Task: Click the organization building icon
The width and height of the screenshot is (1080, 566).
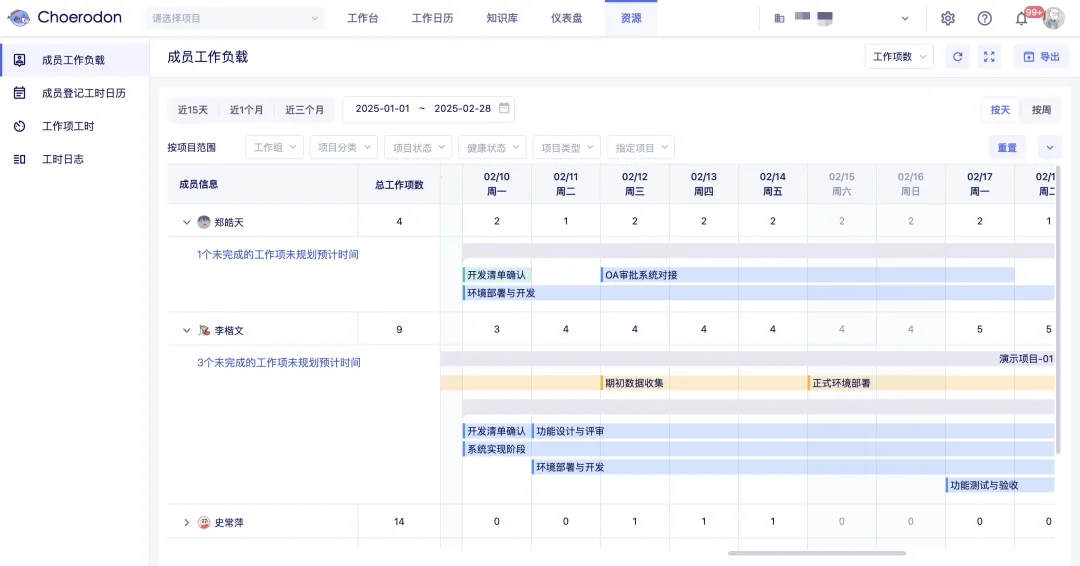Action: (779, 19)
